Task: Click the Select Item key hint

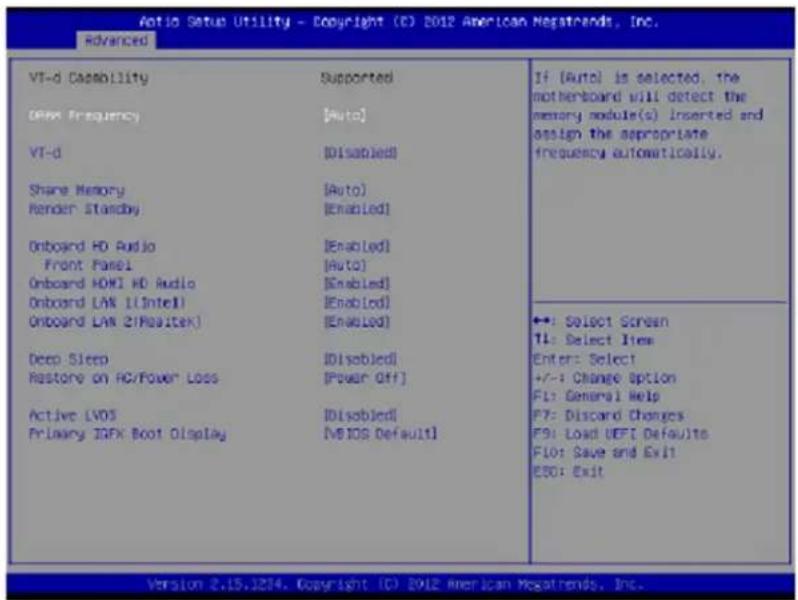Action: pos(593,340)
